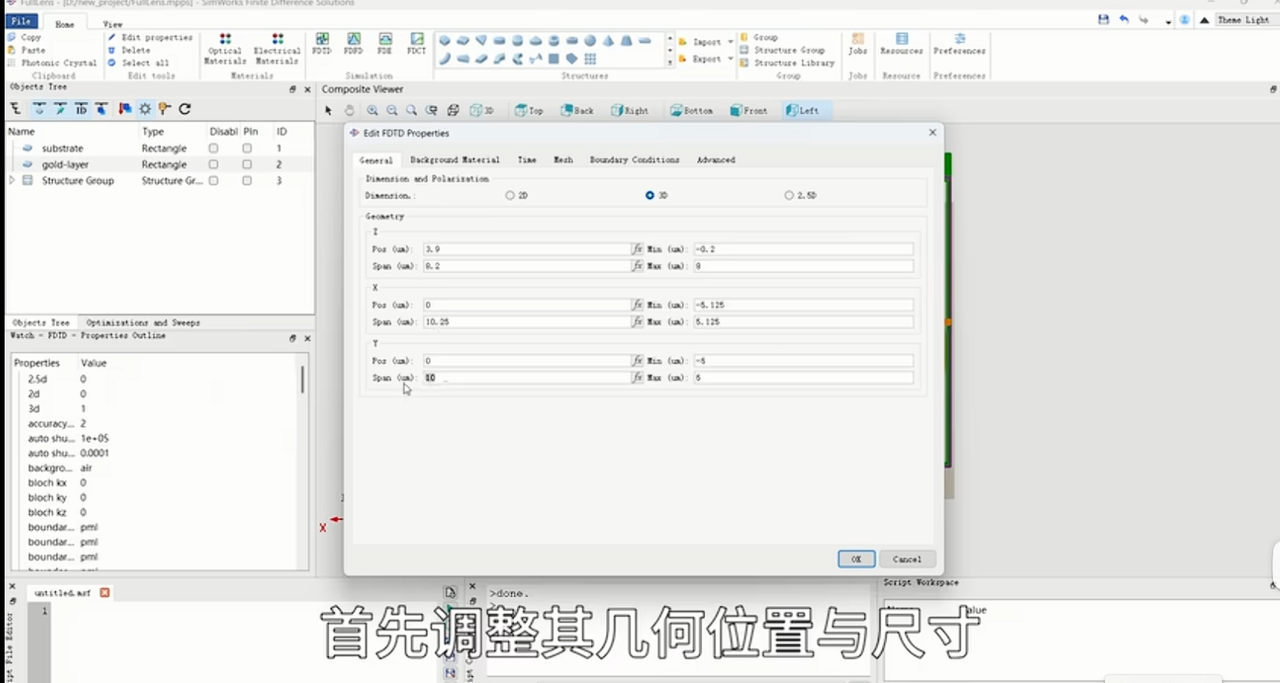This screenshot has width=1280, height=683.
Task: Switch viewer to Bottom view
Action: click(692, 110)
